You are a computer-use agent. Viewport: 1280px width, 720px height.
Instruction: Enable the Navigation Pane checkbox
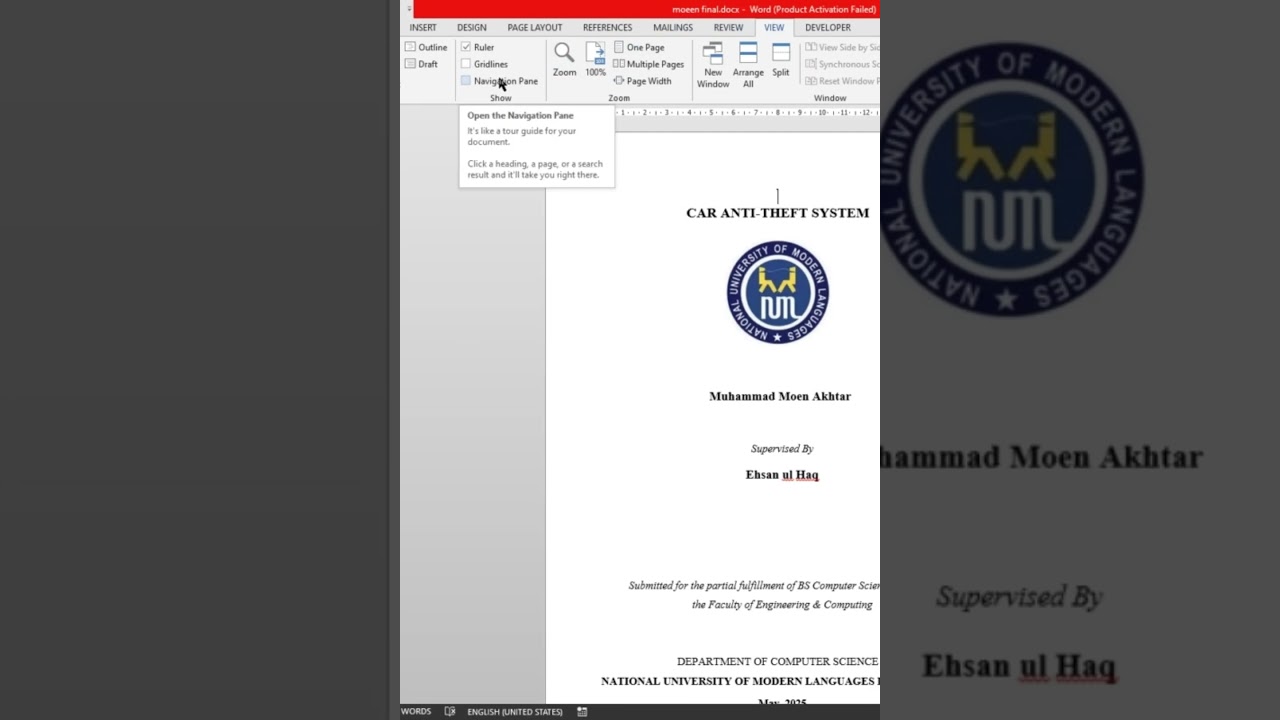point(466,81)
